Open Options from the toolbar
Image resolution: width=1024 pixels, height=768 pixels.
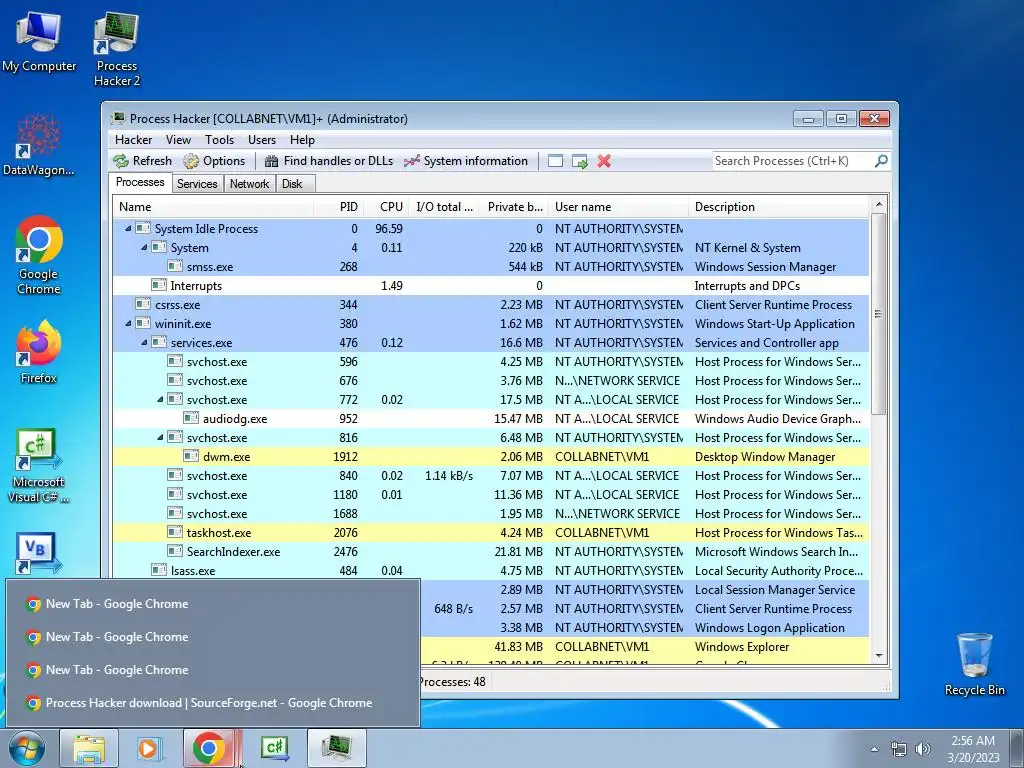click(x=214, y=161)
